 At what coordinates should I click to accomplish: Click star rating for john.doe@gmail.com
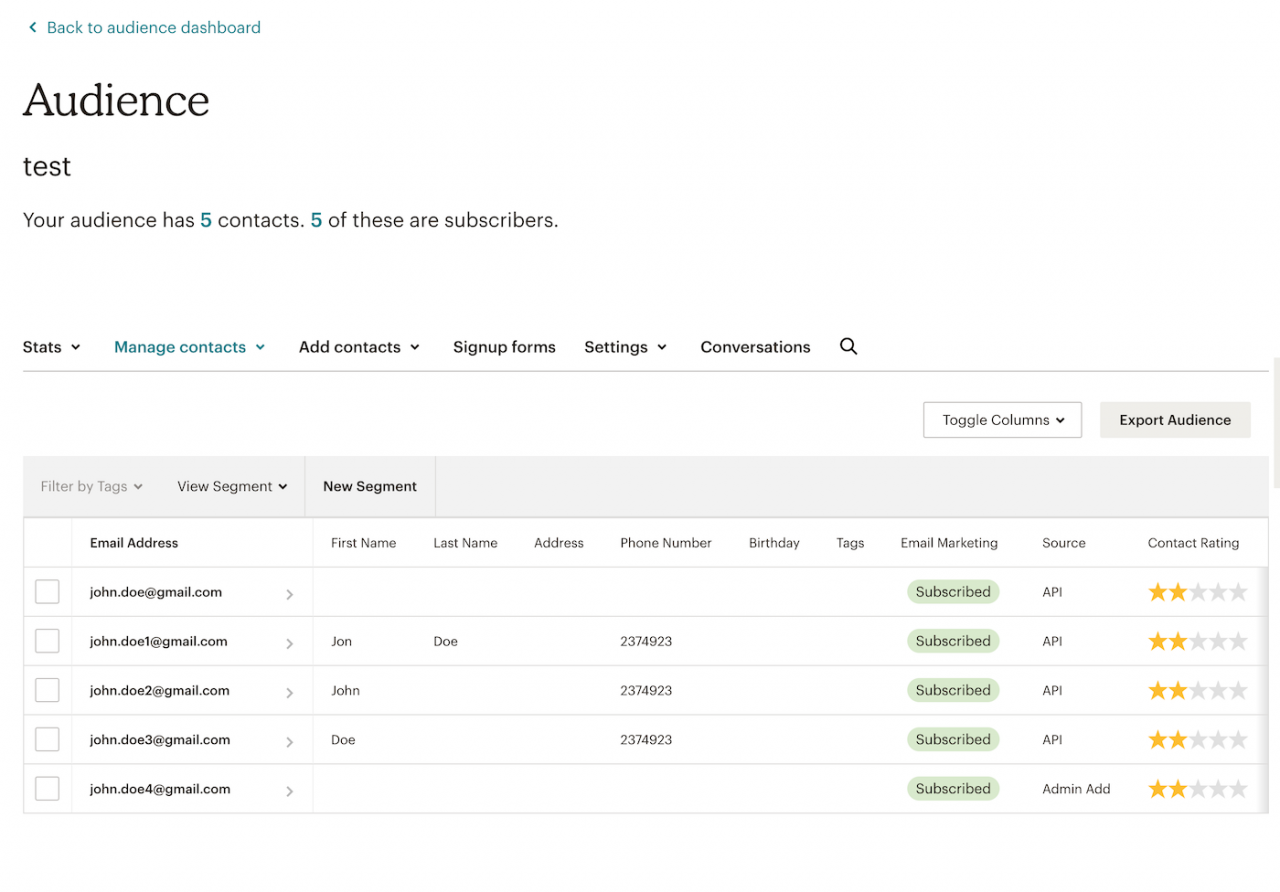tap(1197, 592)
